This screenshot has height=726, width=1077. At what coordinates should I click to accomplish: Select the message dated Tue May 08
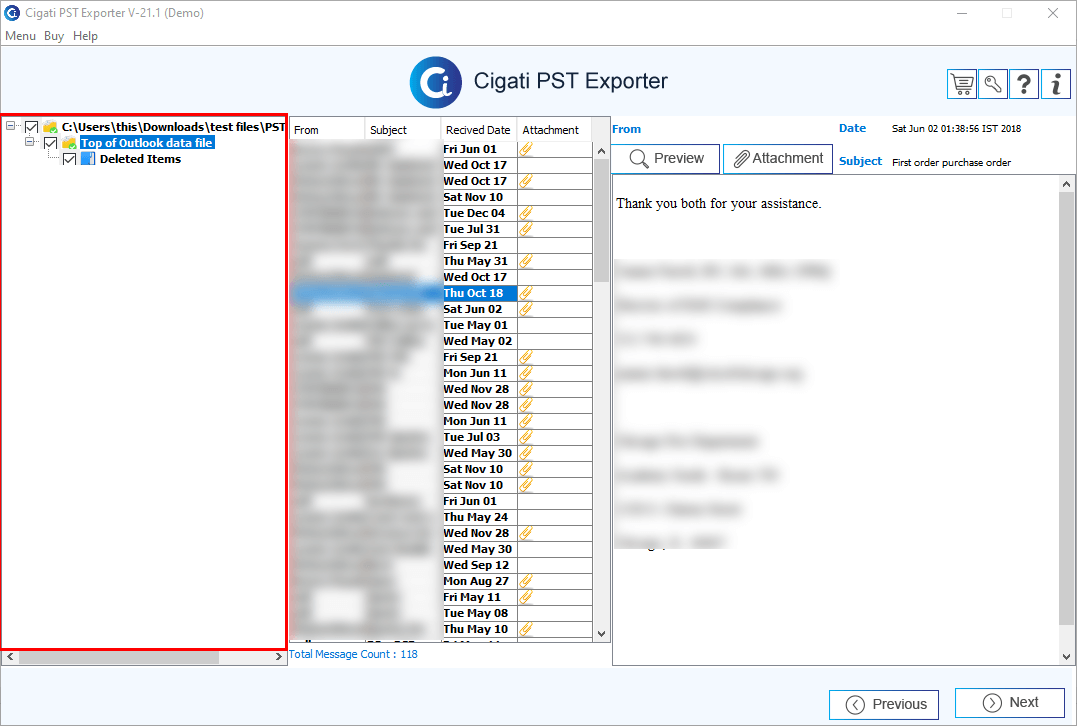(x=441, y=613)
